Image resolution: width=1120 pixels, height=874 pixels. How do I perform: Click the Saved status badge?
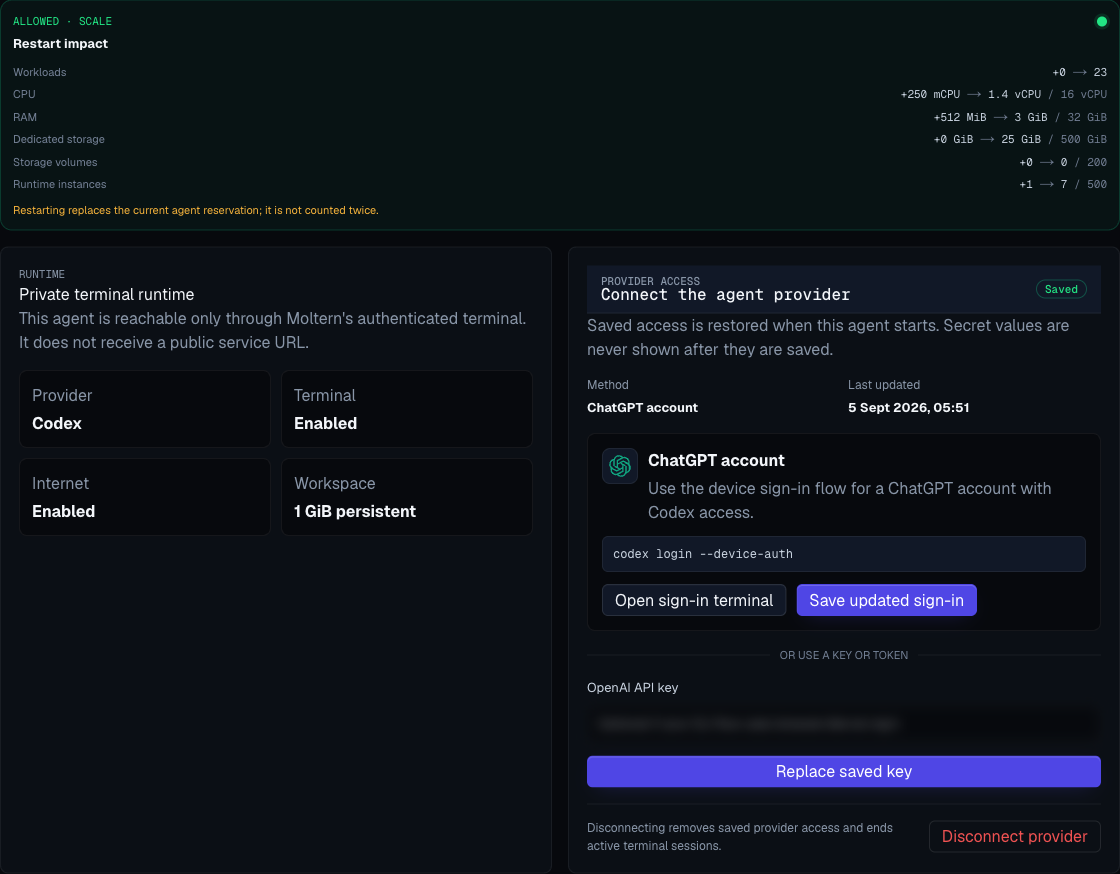[1061, 289]
